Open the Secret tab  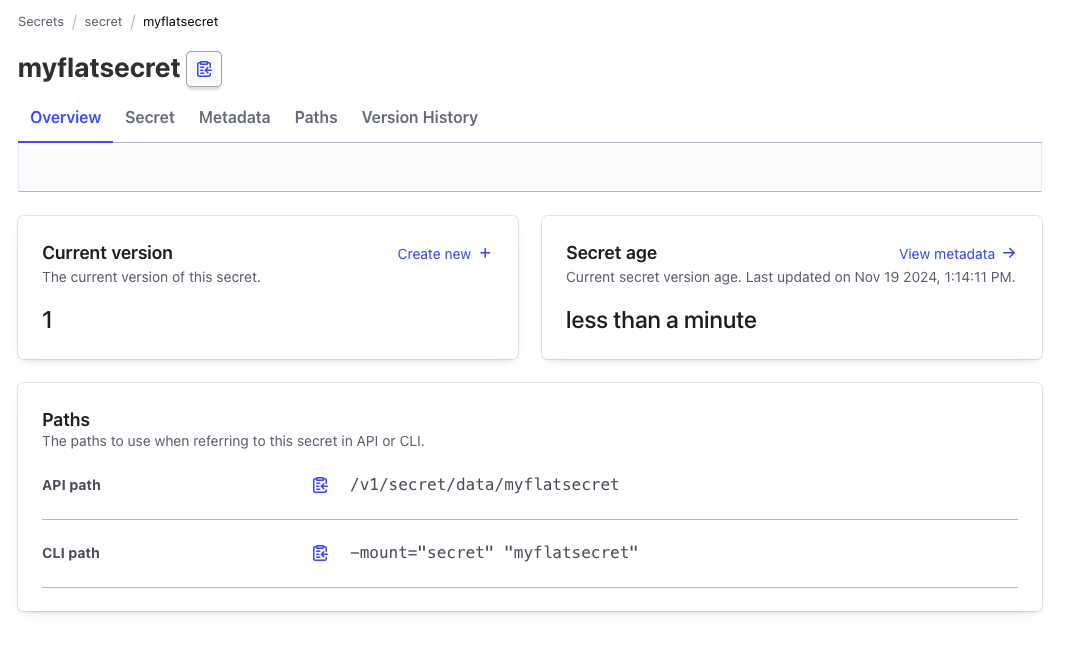(150, 117)
